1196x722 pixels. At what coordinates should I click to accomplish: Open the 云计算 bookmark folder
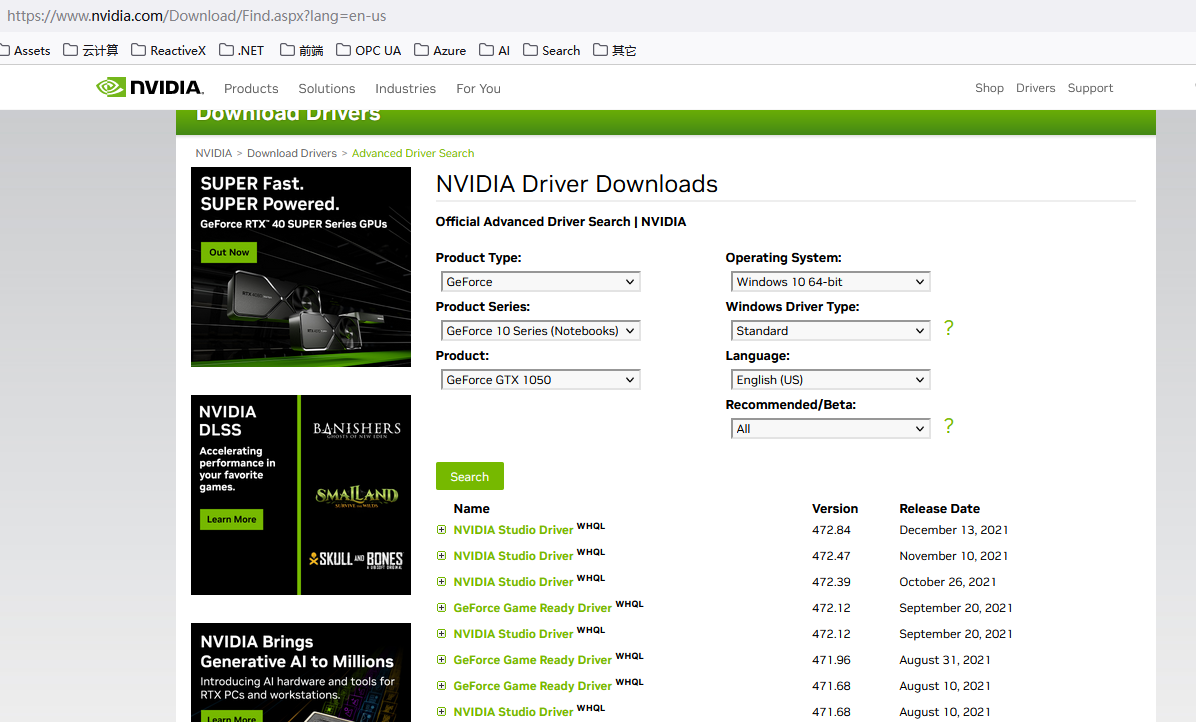tap(91, 50)
